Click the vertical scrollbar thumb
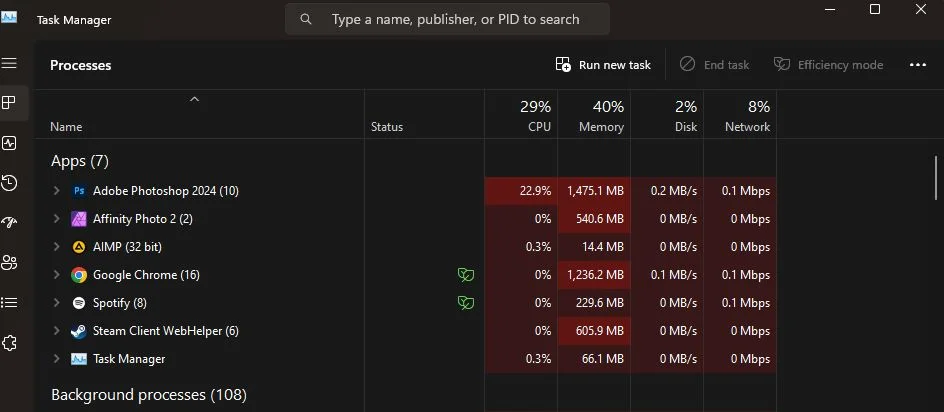This screenshot has height=412, width=944. coord(936,178)
